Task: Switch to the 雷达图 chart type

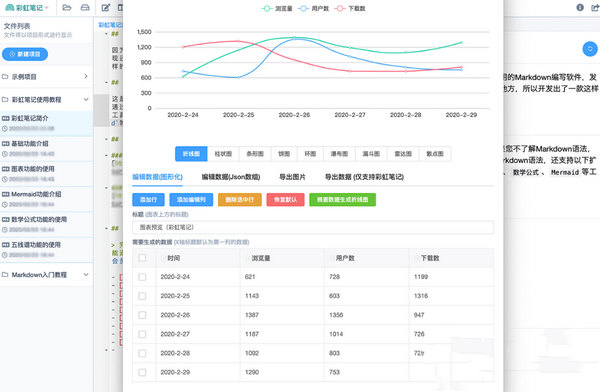Action: [403, 154]
